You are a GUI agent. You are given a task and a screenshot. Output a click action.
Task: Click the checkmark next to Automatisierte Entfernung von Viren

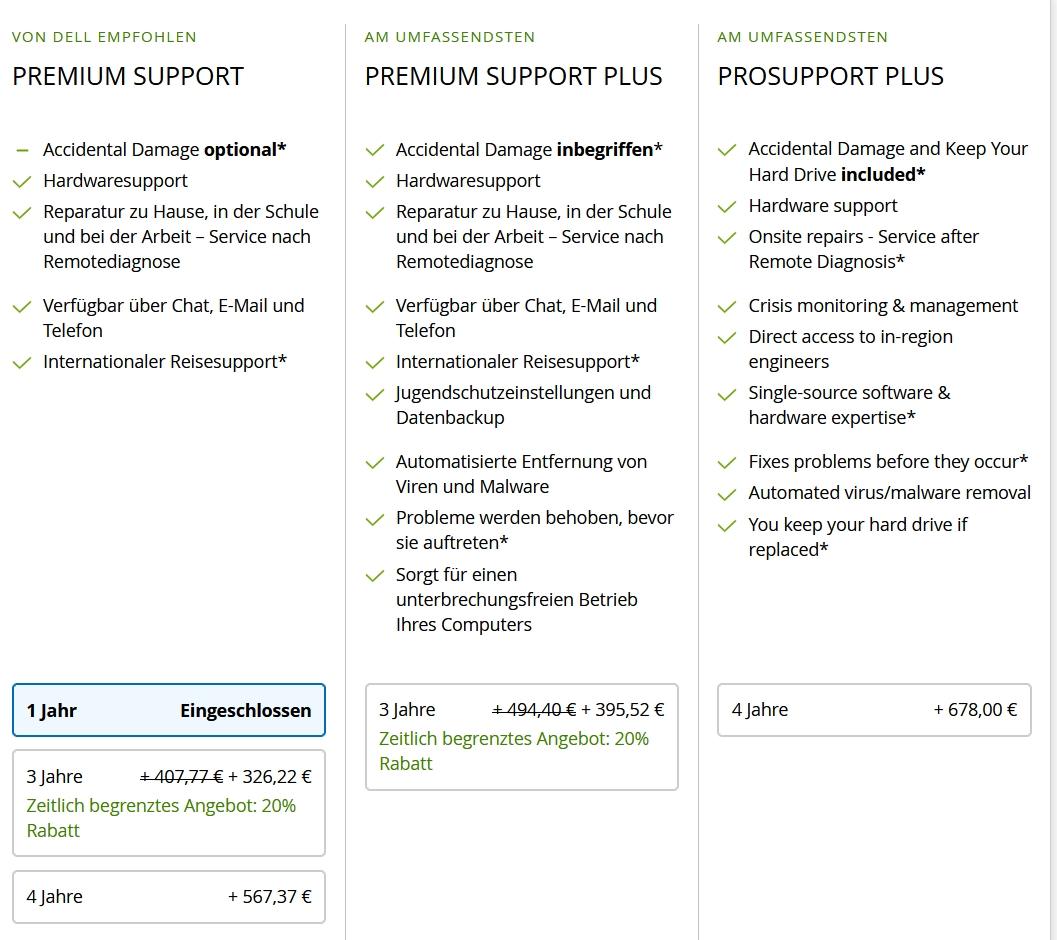375,463
